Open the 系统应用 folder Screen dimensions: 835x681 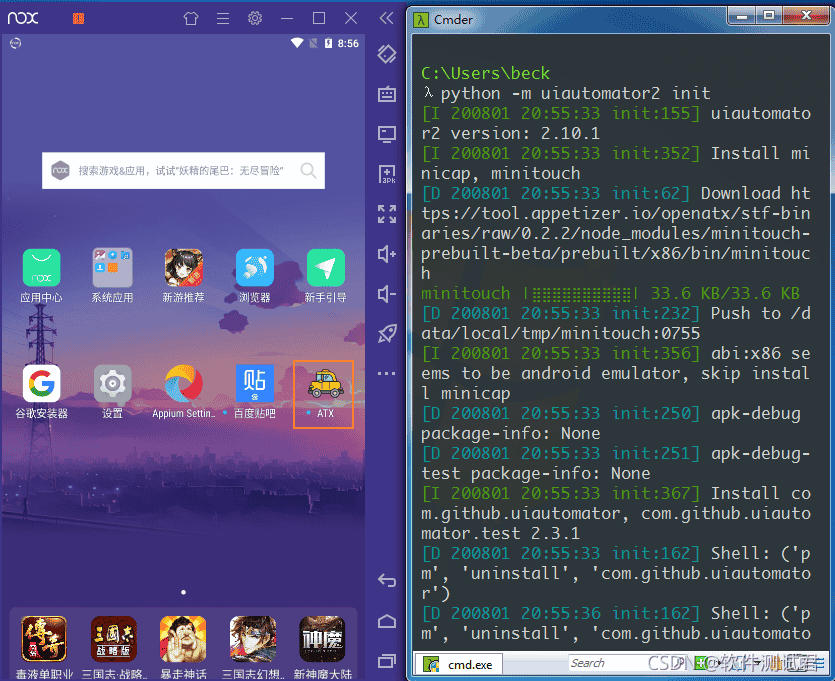(x=112, y=268)
